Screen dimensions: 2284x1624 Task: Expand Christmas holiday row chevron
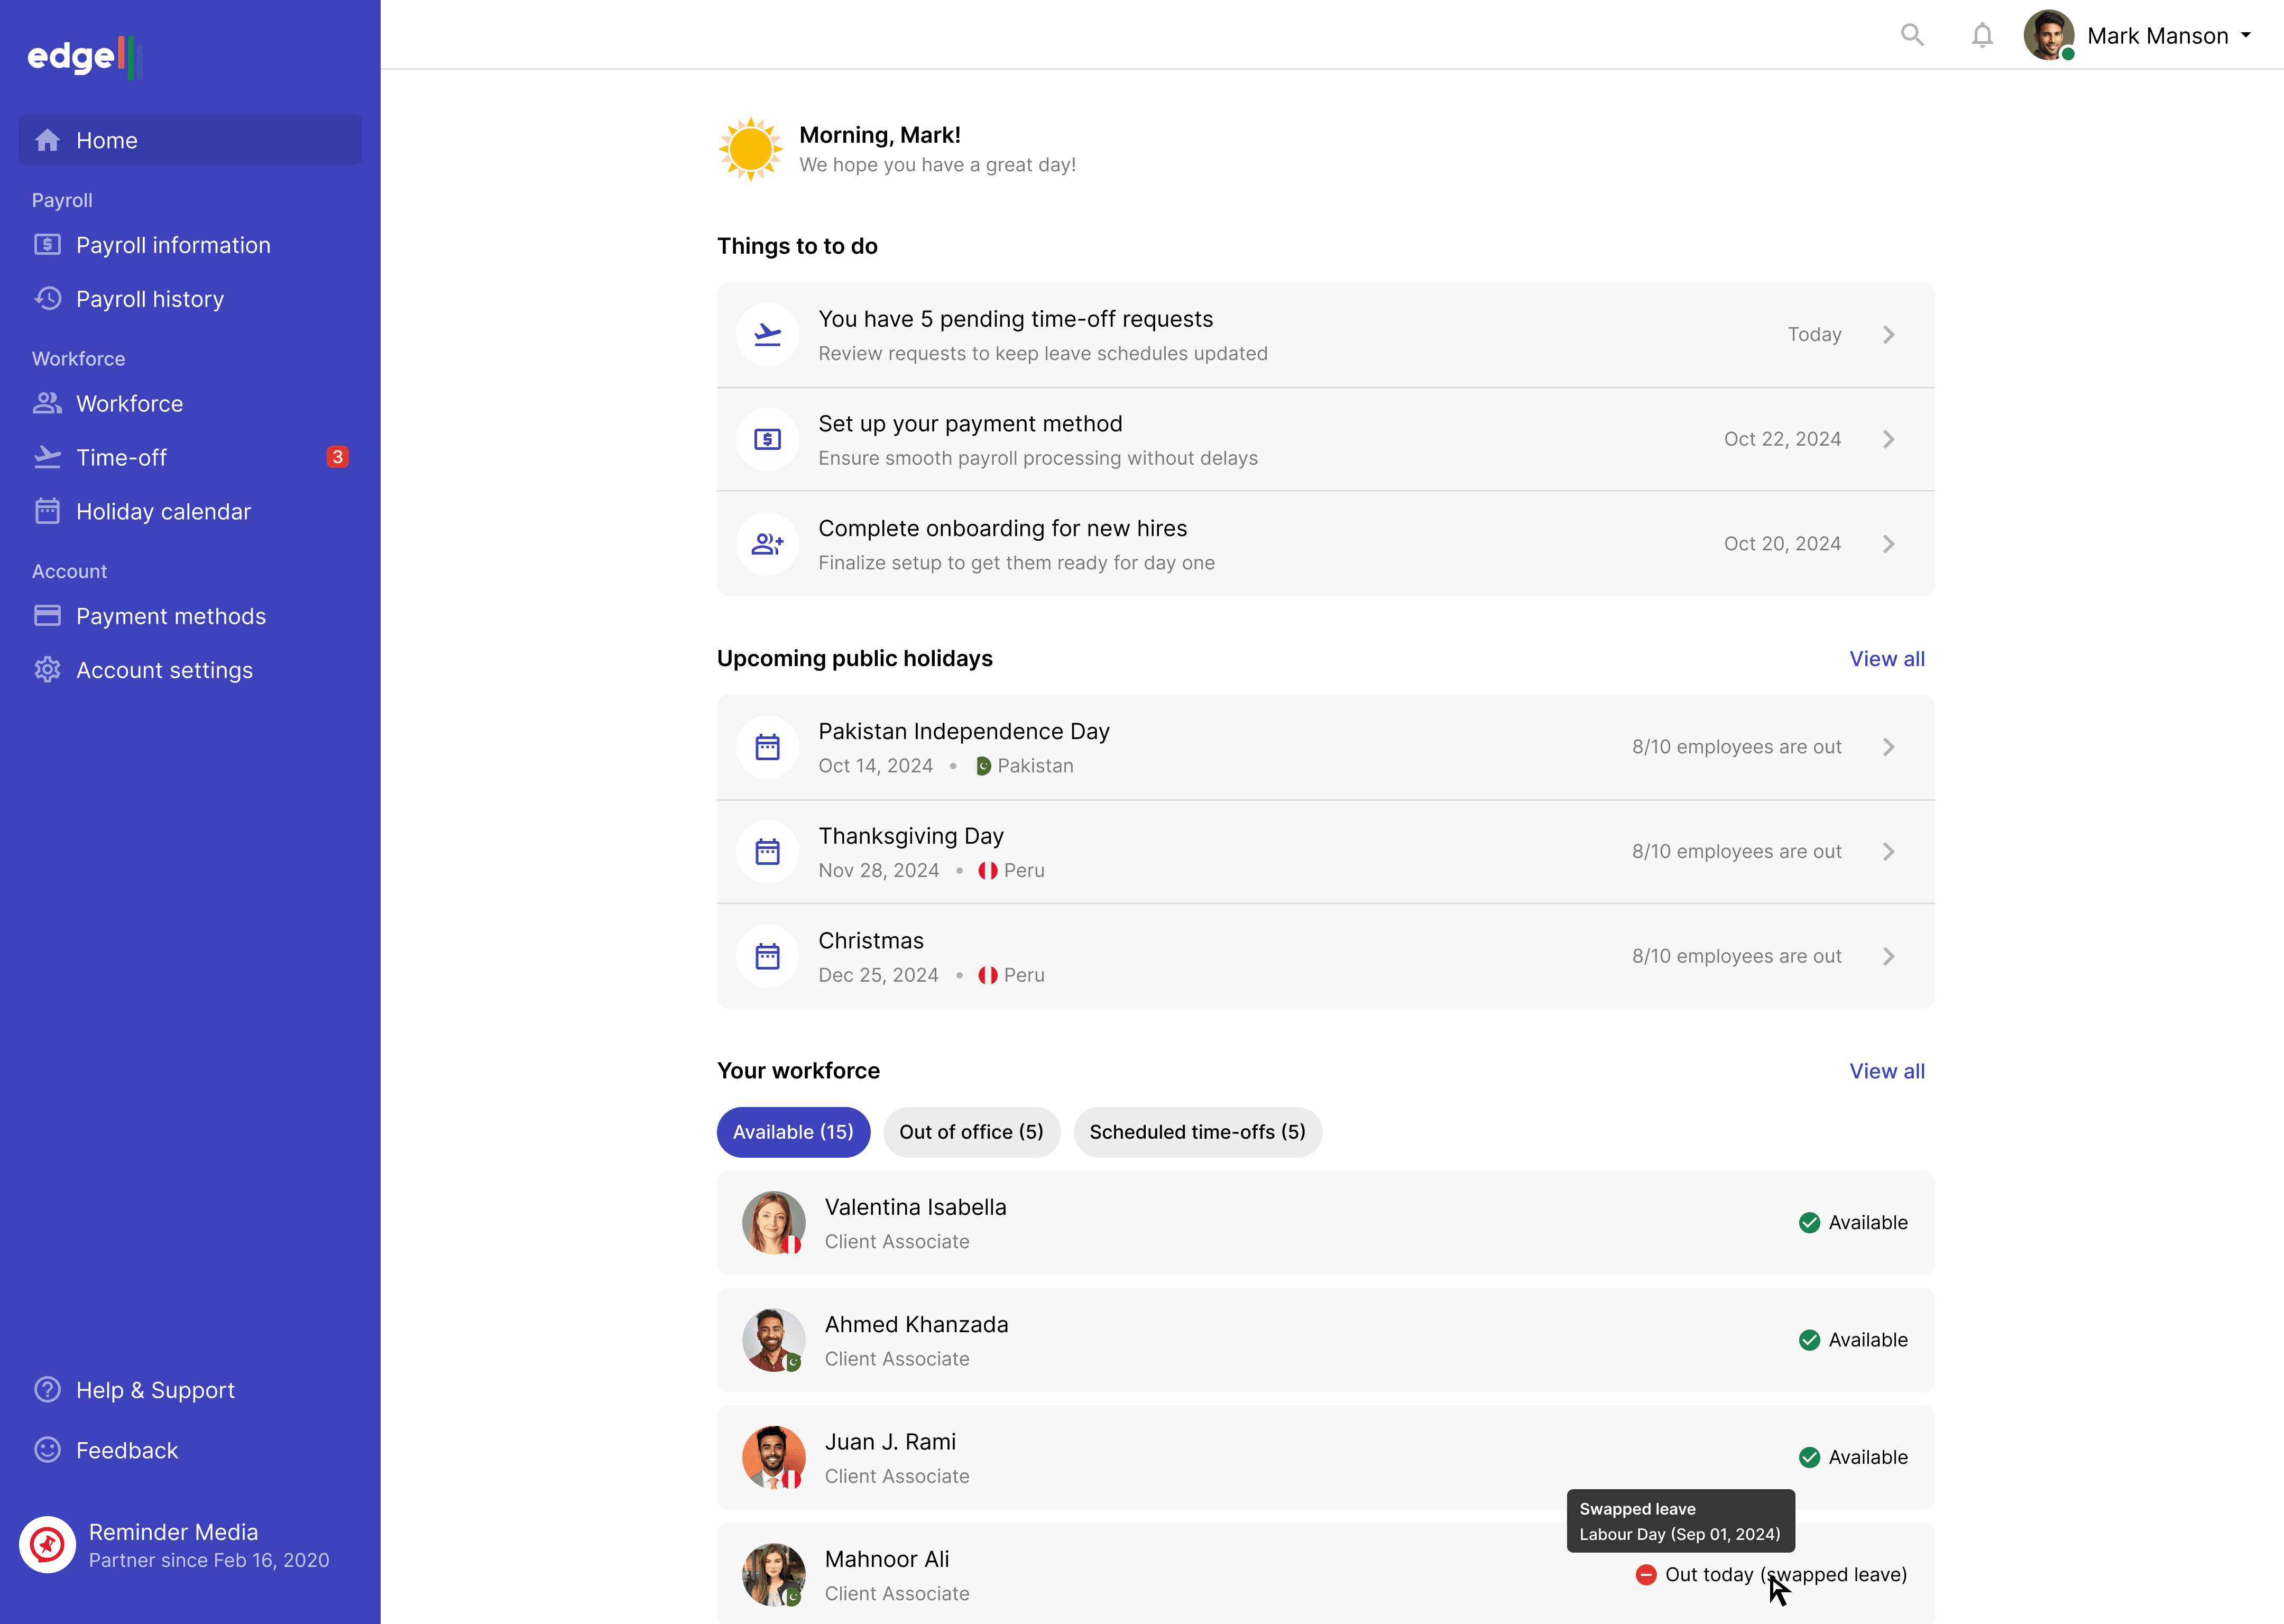click(1888, 957)
